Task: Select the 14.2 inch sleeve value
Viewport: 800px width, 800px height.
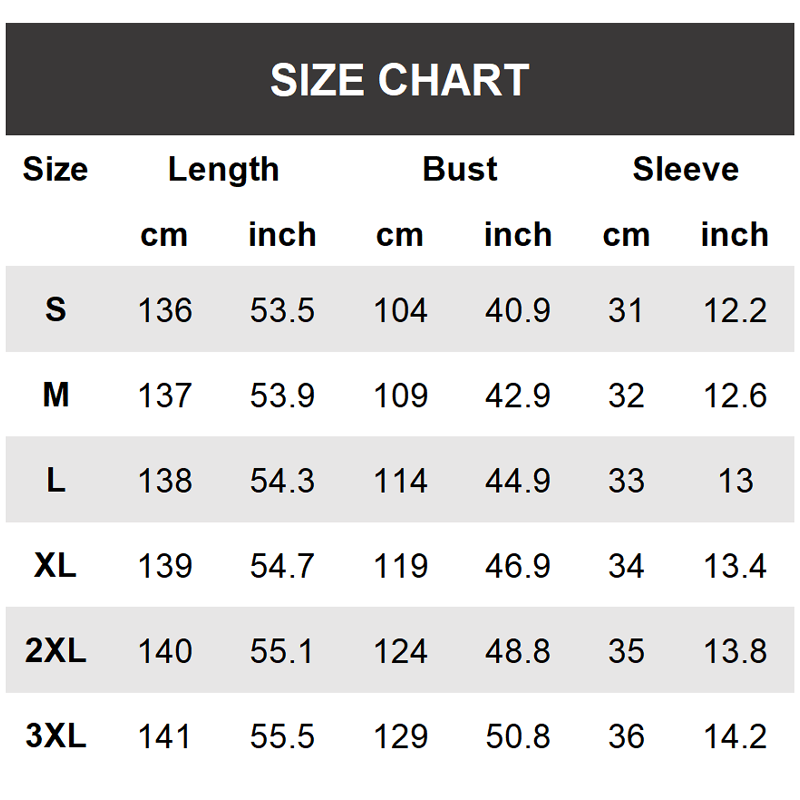Action: (735, 737)
